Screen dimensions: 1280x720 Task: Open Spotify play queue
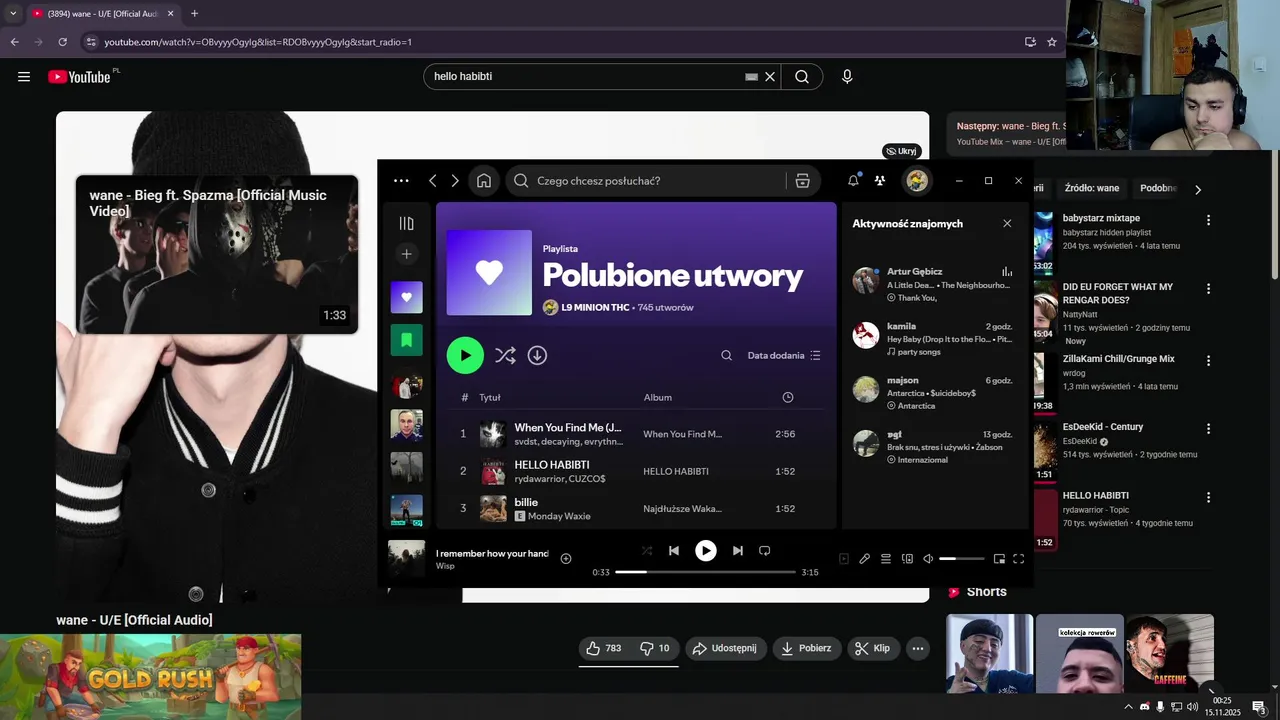click(x=886, y=559)
